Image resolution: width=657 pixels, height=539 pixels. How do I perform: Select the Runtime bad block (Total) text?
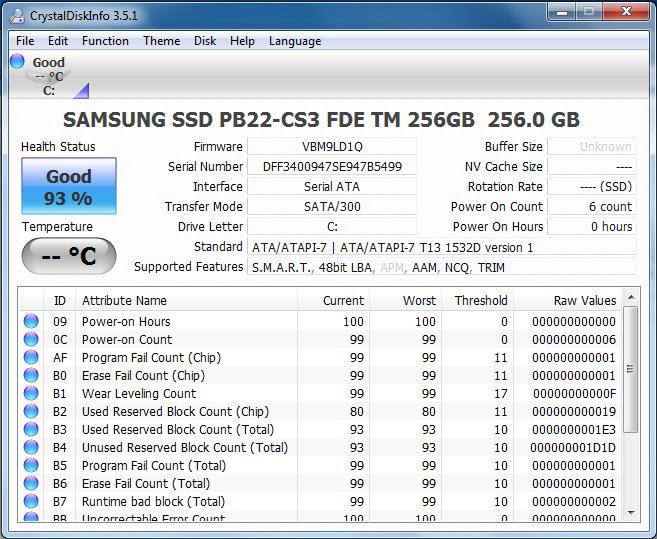pos(153,502)
